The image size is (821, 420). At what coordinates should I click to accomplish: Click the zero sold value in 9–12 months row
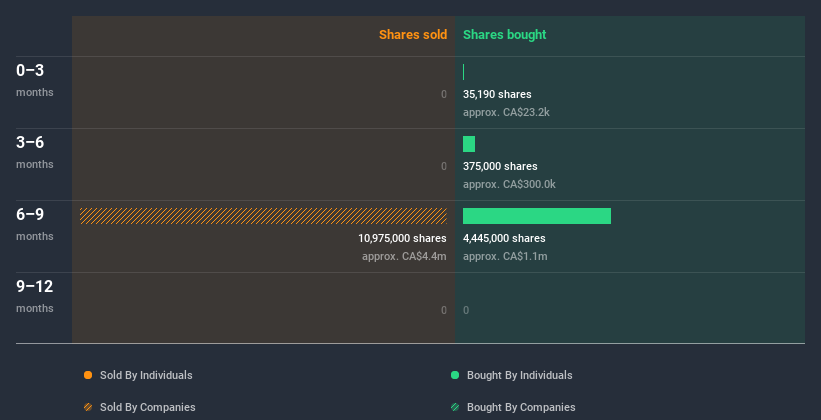444,310
